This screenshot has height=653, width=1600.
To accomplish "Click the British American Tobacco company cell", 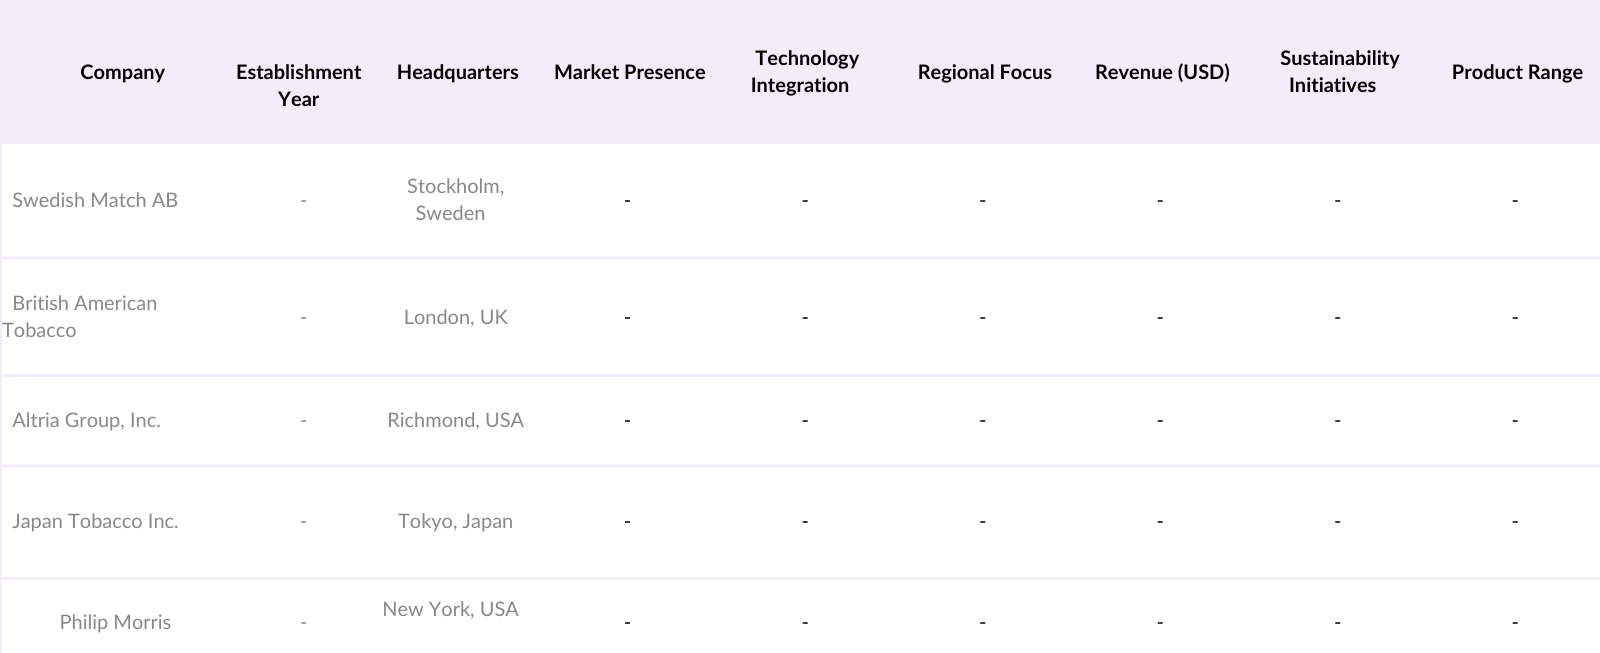I will [83, 316].
